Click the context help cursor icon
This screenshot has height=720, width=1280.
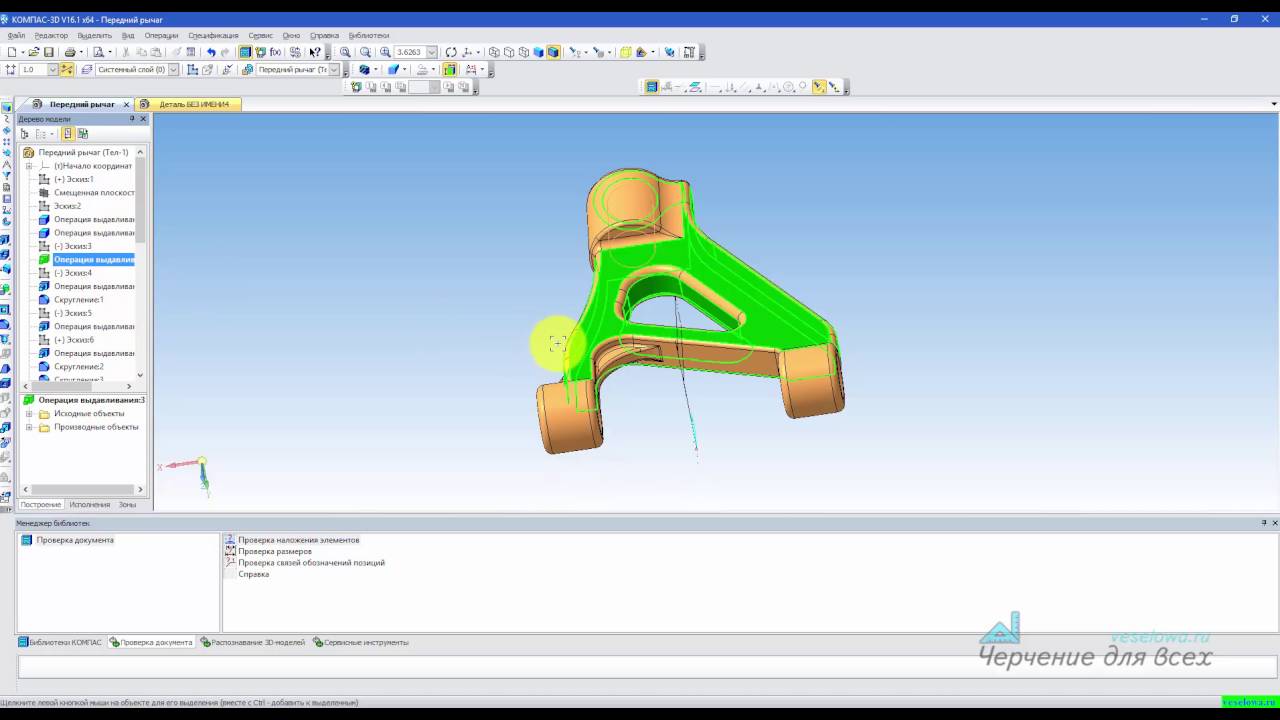[x=315, y=52]
